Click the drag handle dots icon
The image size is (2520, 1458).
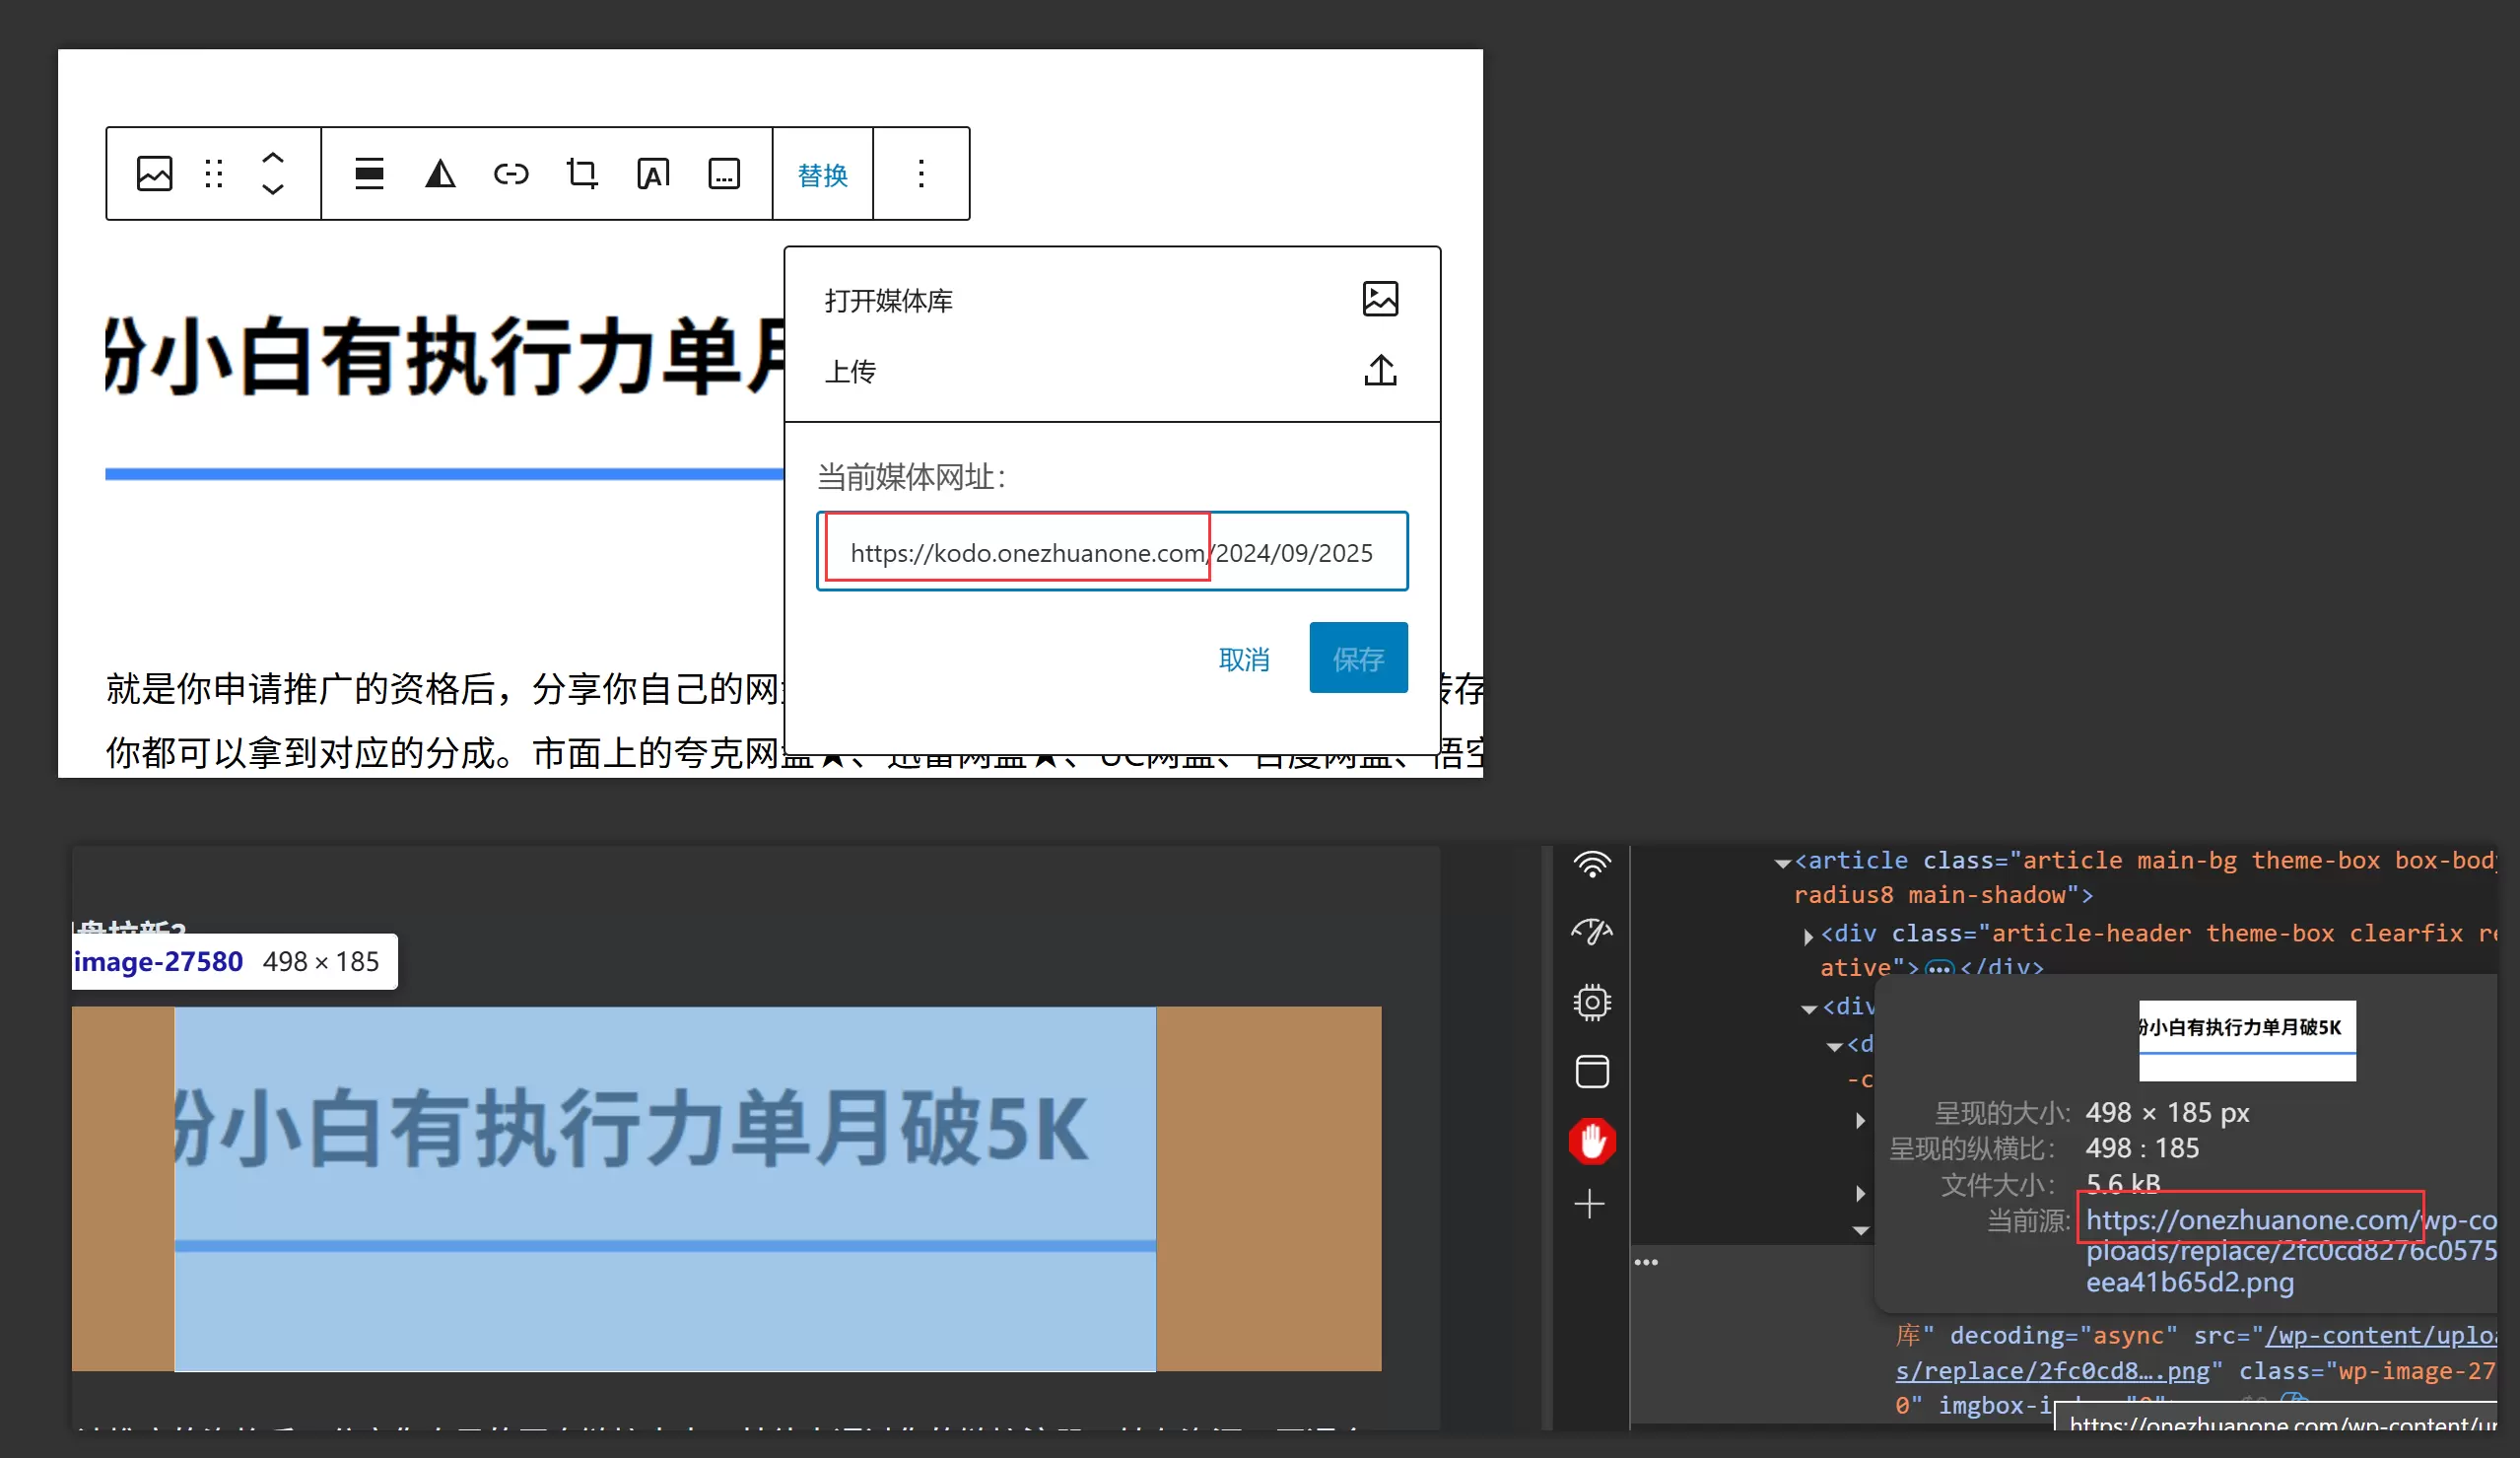(214, 174)
